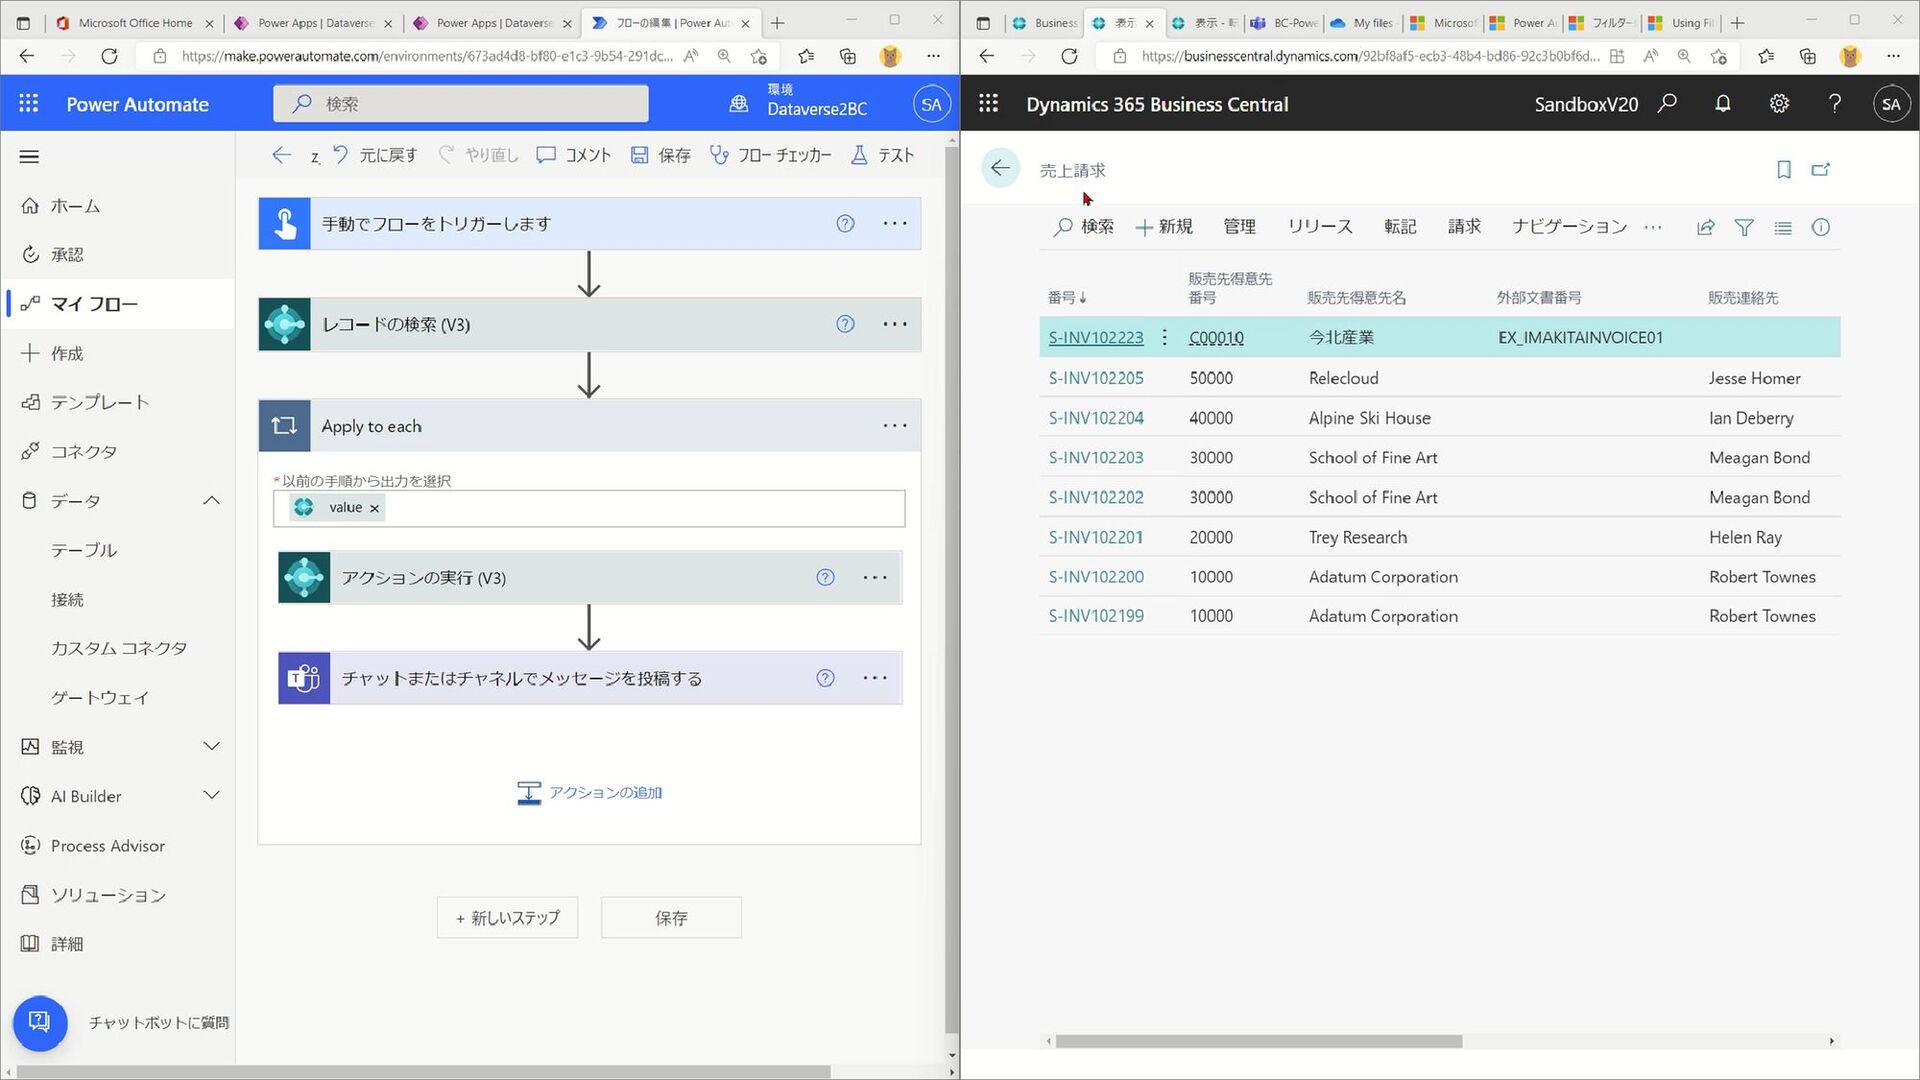Image resolution: width=1920 pixels, height=1080 pixels.
Task: Undo last change with 元に戻す
Action: point(375,155)
